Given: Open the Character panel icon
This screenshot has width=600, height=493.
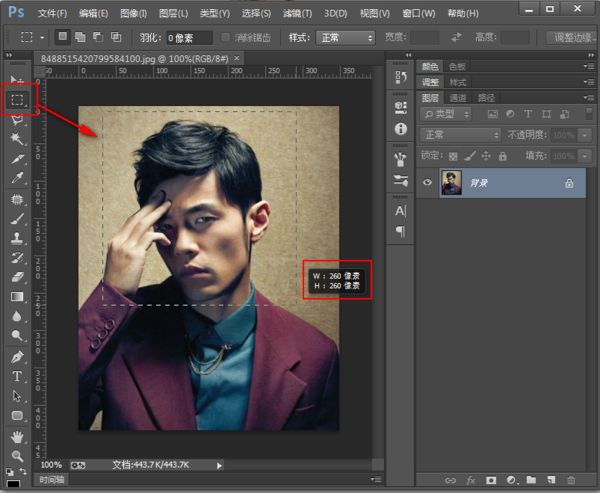Looking at the screenshot, I should (x=400, y=211).
